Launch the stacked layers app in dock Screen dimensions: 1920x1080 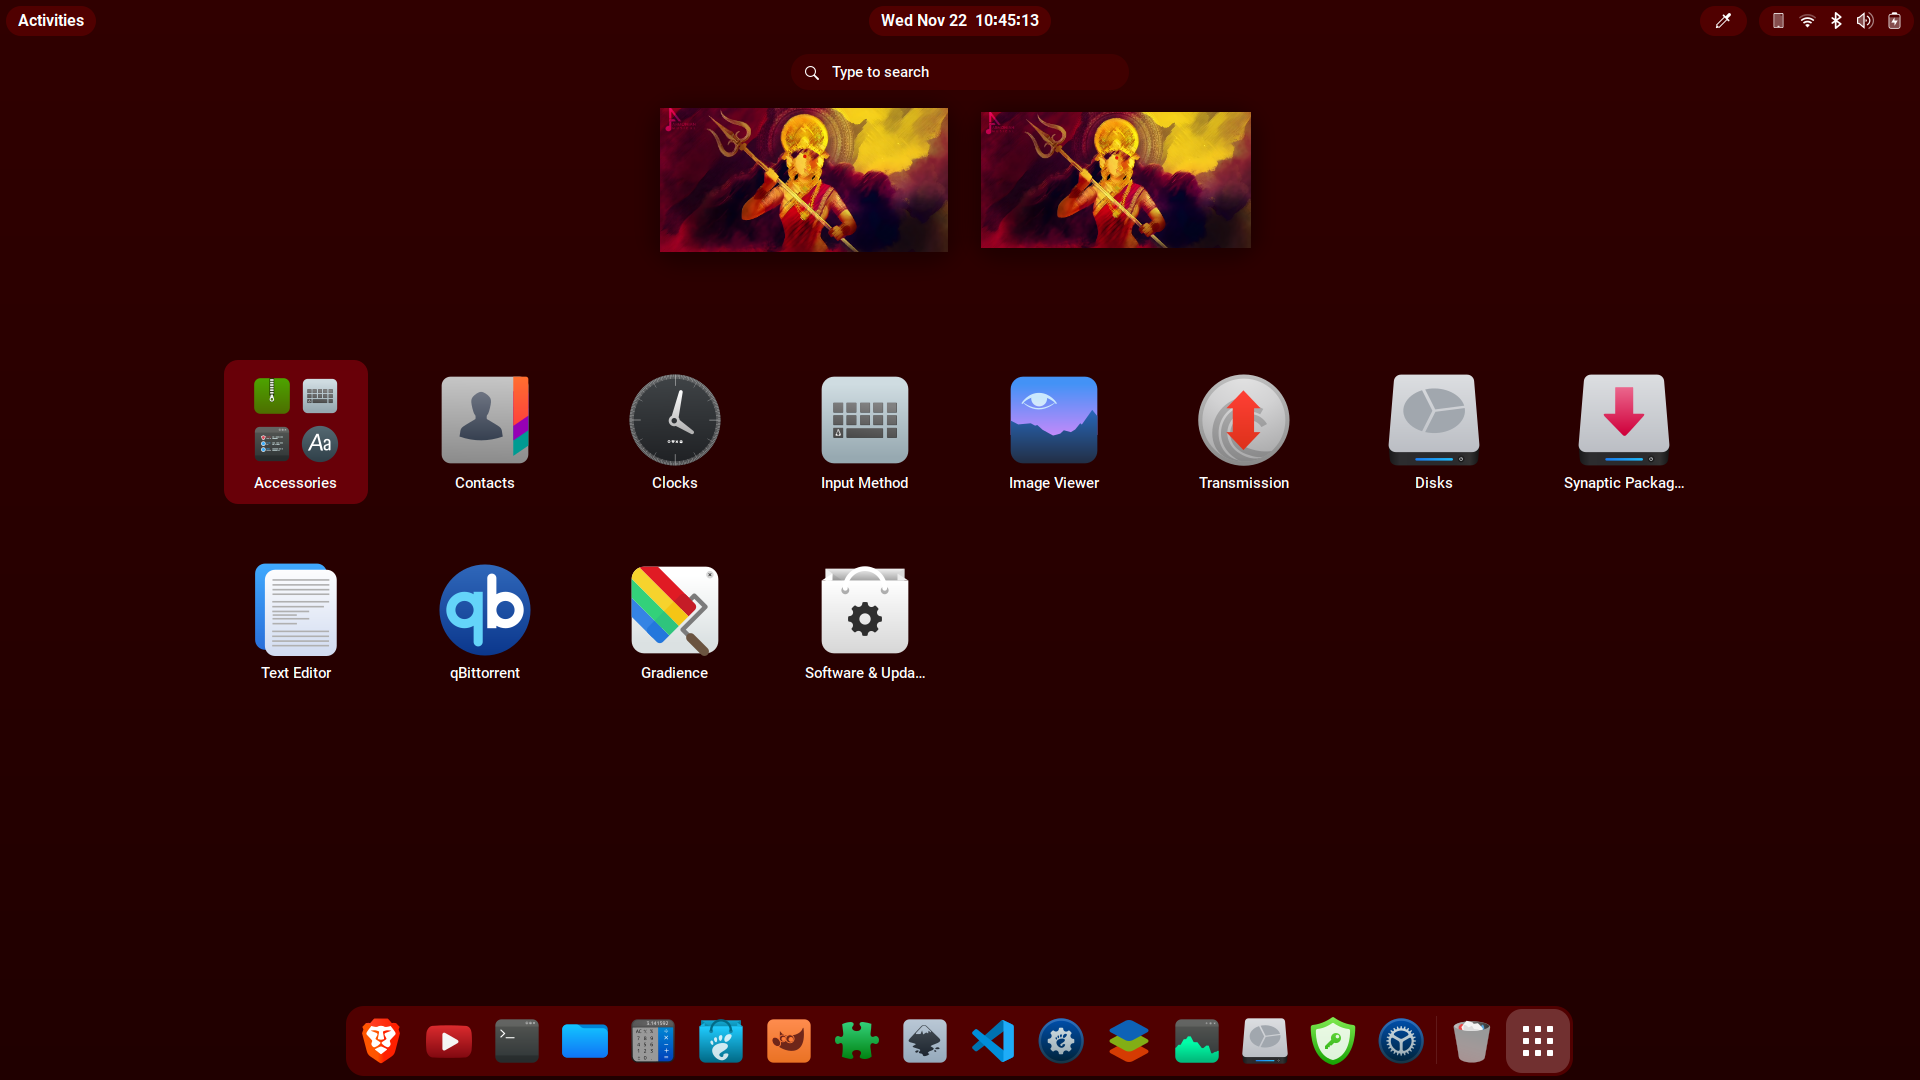1129,1041
